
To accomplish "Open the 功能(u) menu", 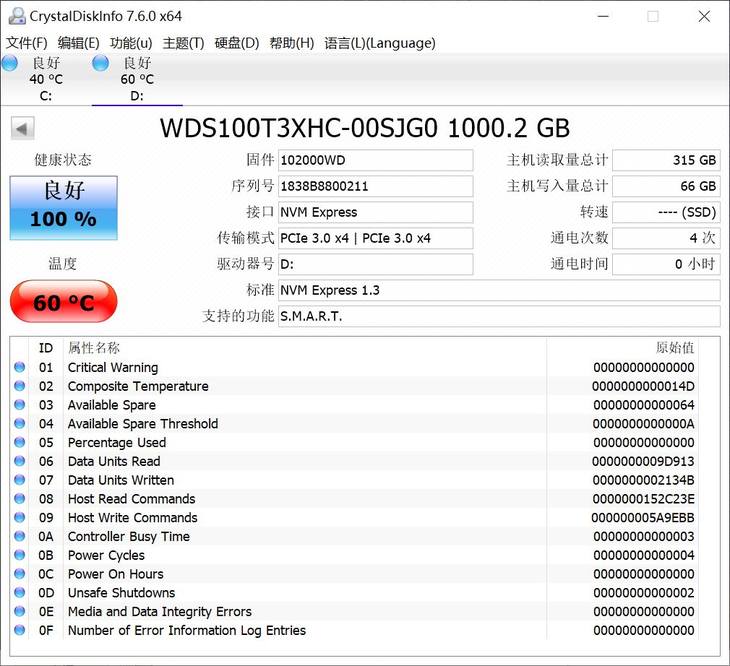I will (x=131, y=43).
